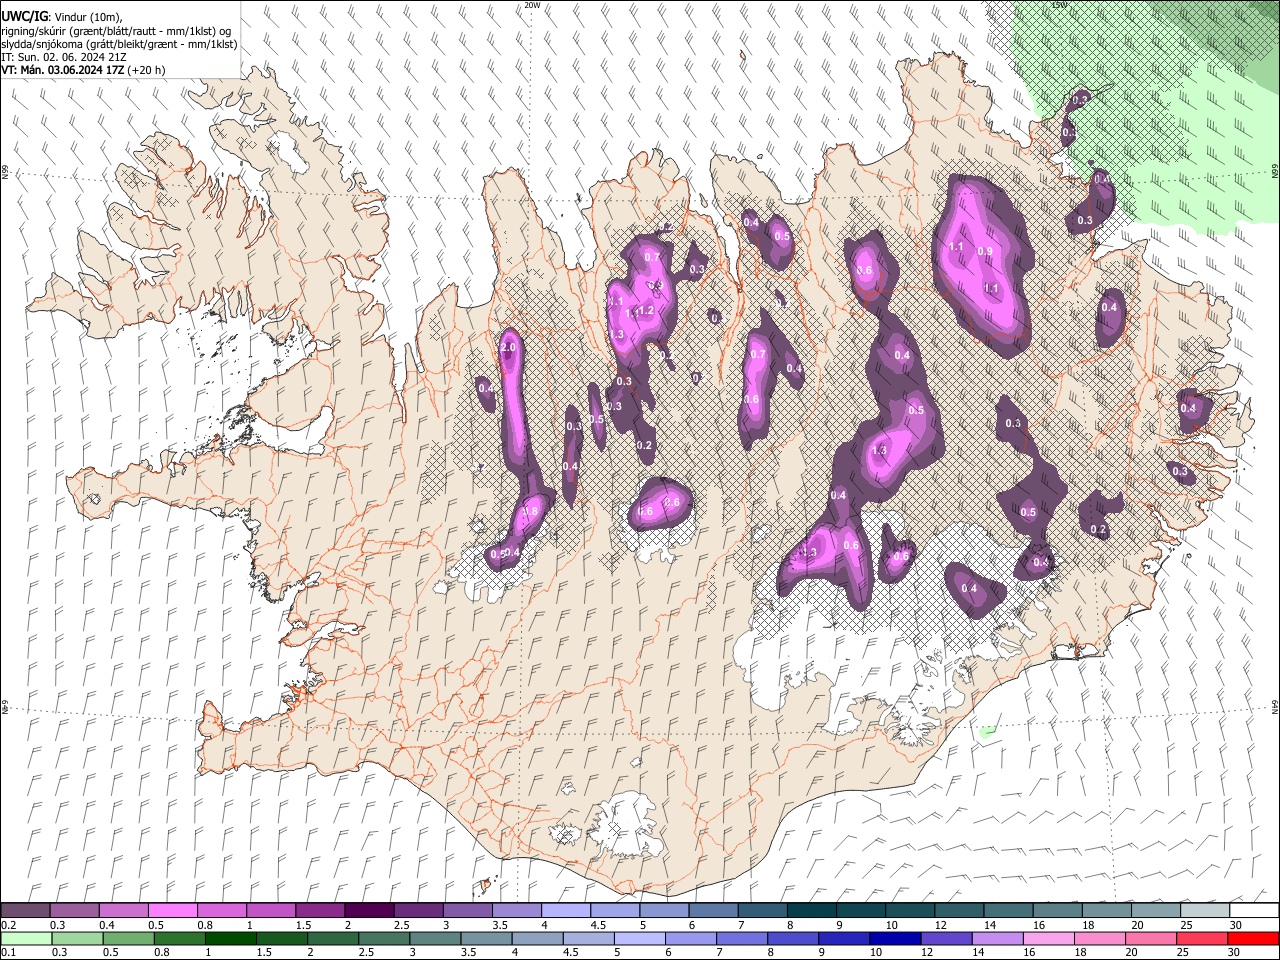The width and height of the screenshot is (1280, 960).
Task: Click the '1.2' precipitation value on the map
Action: 646,311
